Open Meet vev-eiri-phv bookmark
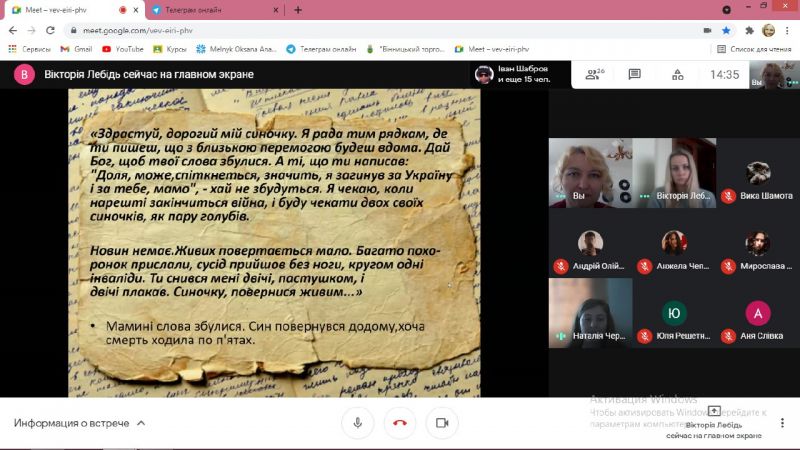Screen dimensions: 800x450 [492, 49]
